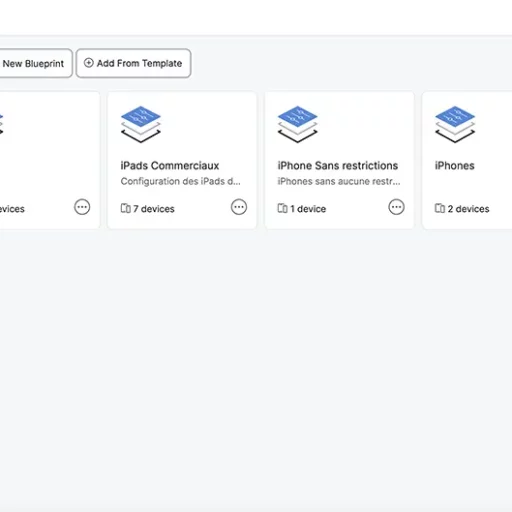Open the ellipsis menu on the leftmost card
Viewport: 512px width, 512px height.
(x=82, y=207)
